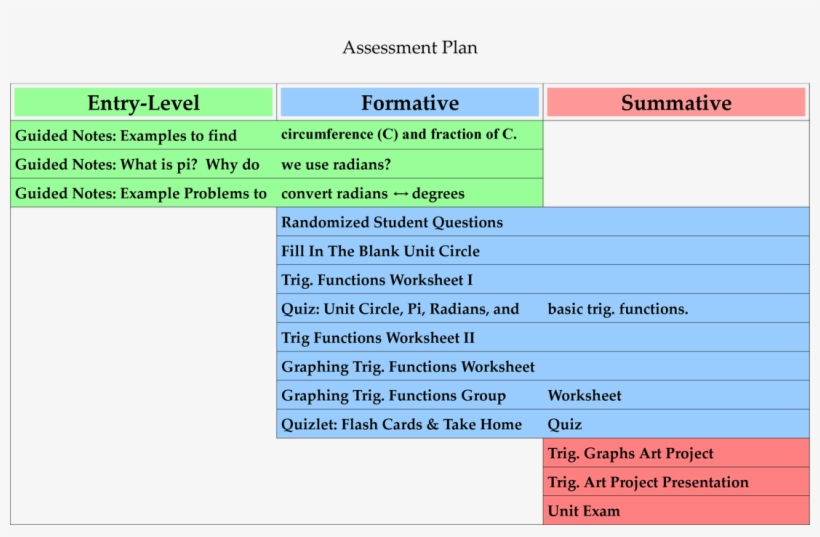Select Quizlet: Flash Cards & Take Home Quiz
The height and width of the screenshot is (537, 820).
click(543, 424)
